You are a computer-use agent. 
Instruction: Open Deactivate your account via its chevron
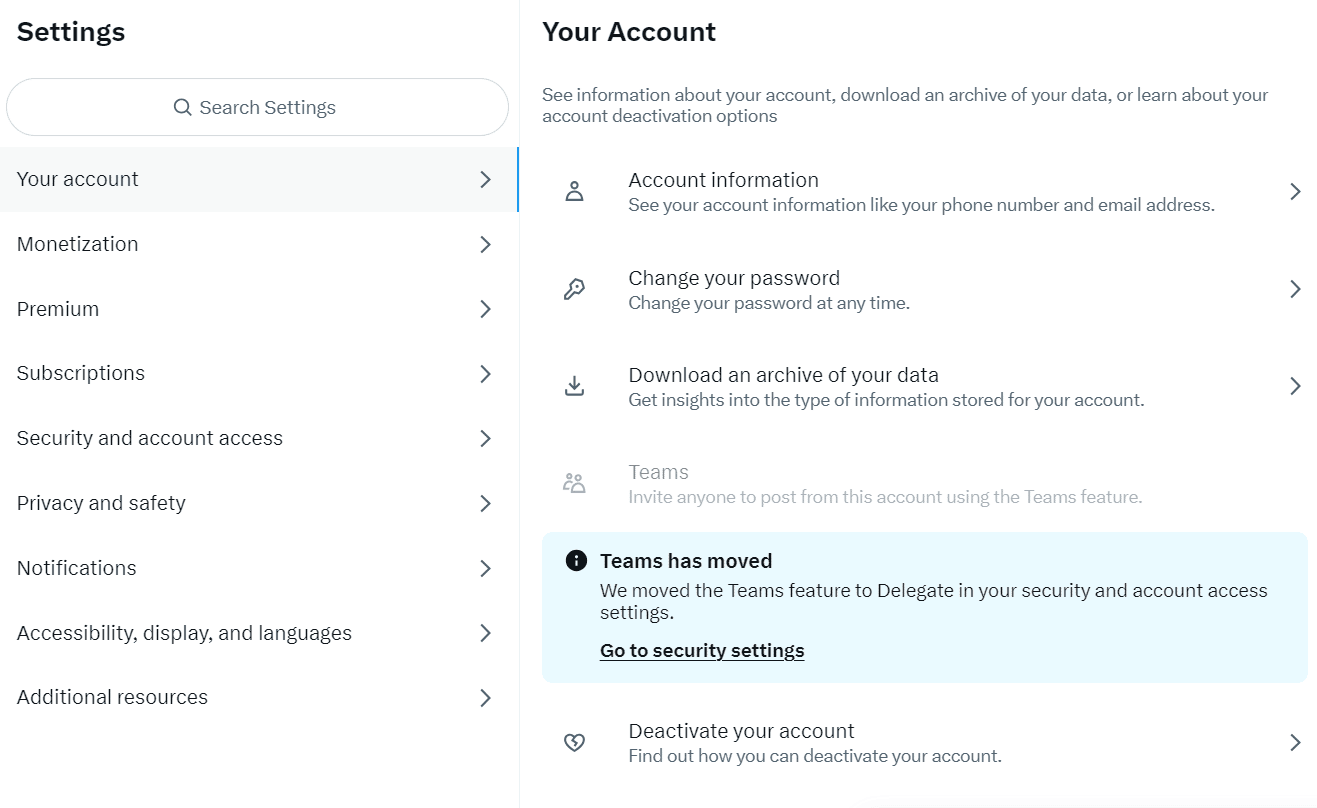coord(1295,743)
